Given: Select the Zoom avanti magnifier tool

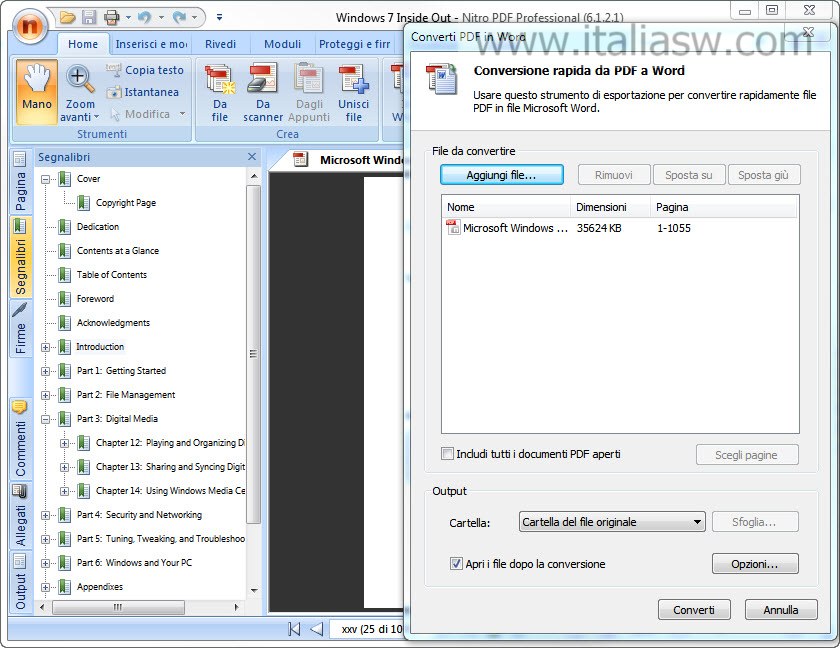Looking at the screenshot, I should [80, 92].
